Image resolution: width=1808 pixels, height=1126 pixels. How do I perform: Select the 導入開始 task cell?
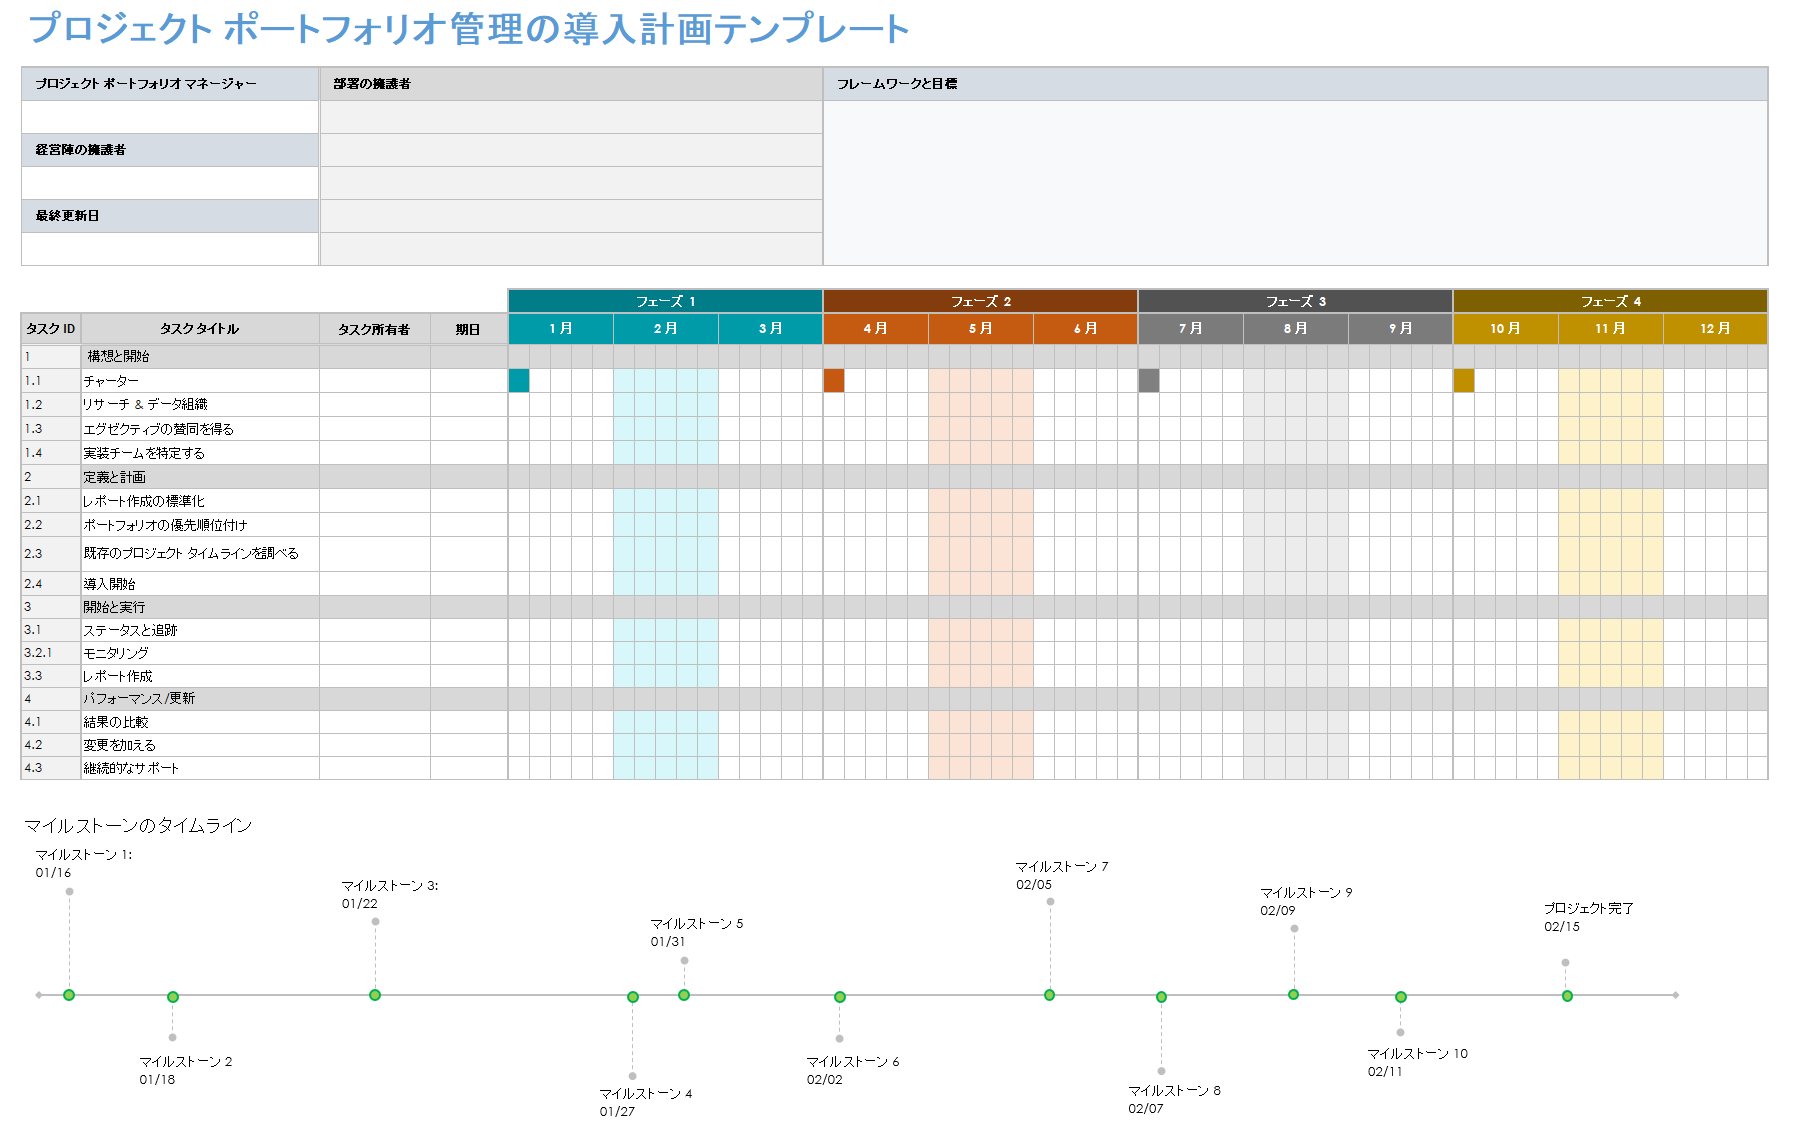pyautogui.click(x=200, y=584)
